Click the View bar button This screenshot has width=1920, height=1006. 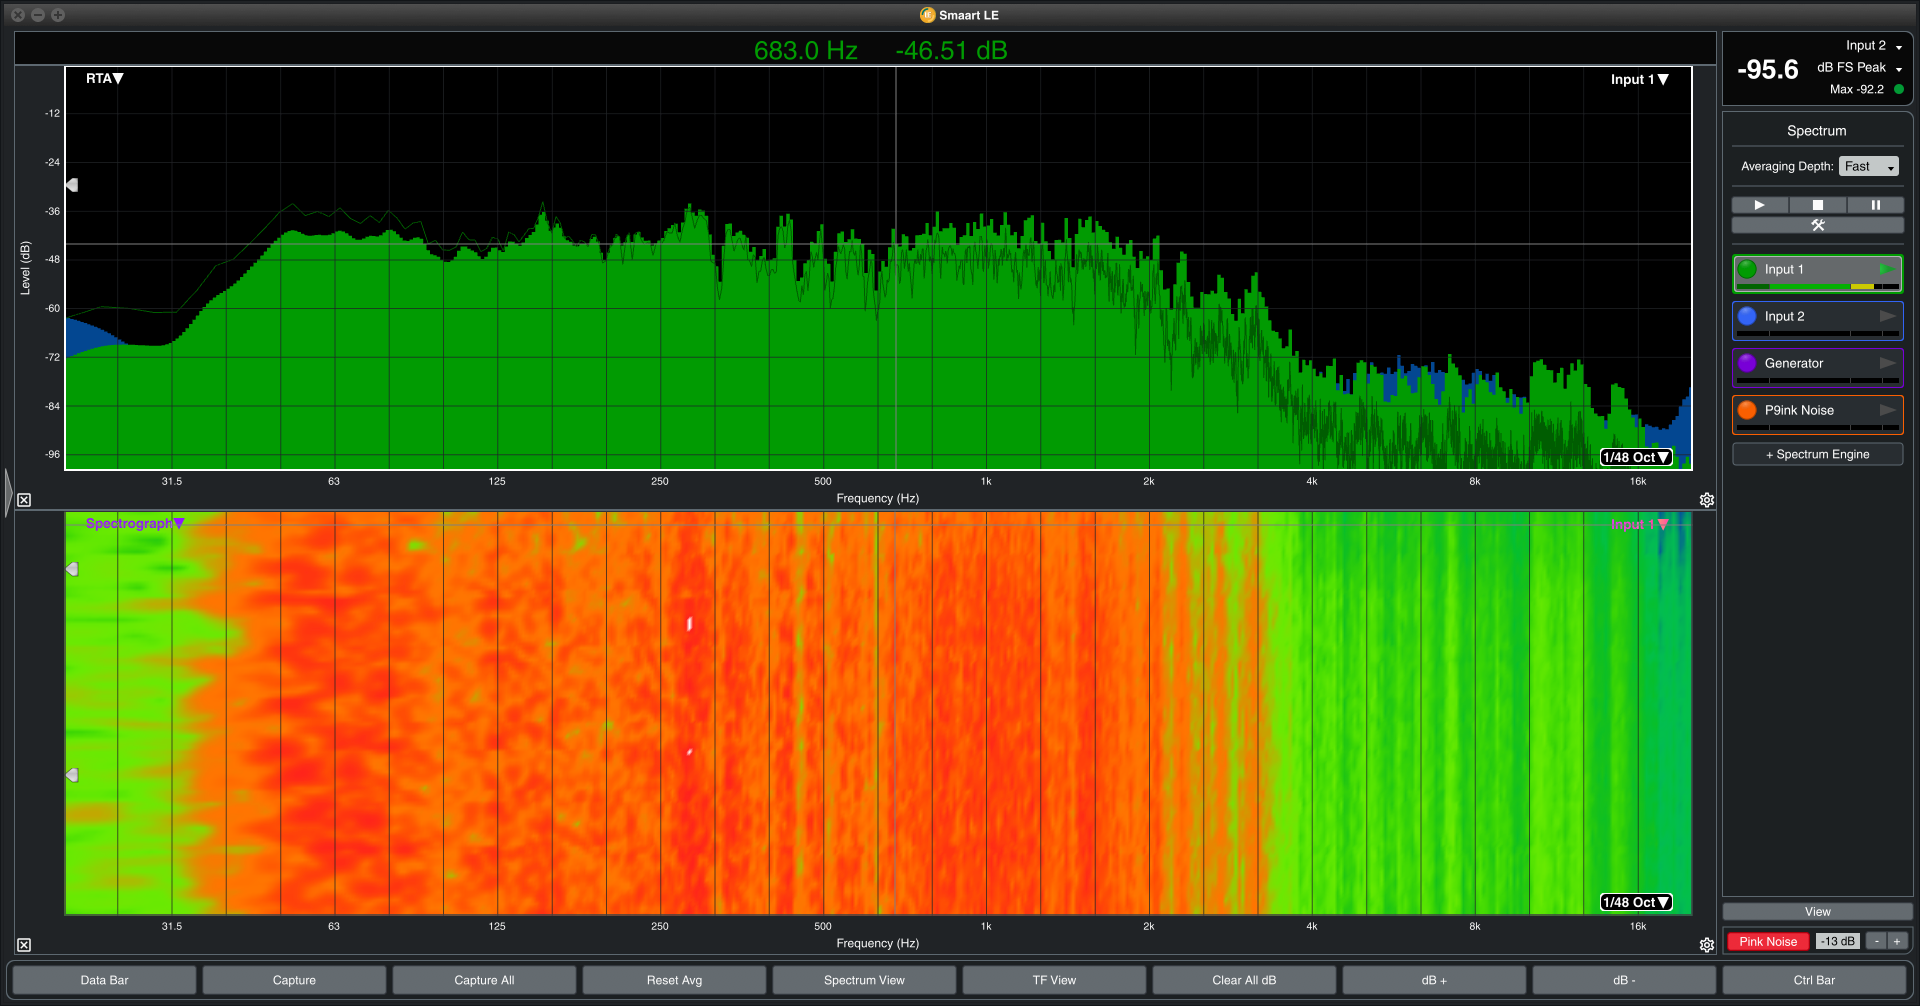[x=1817, y=912]
